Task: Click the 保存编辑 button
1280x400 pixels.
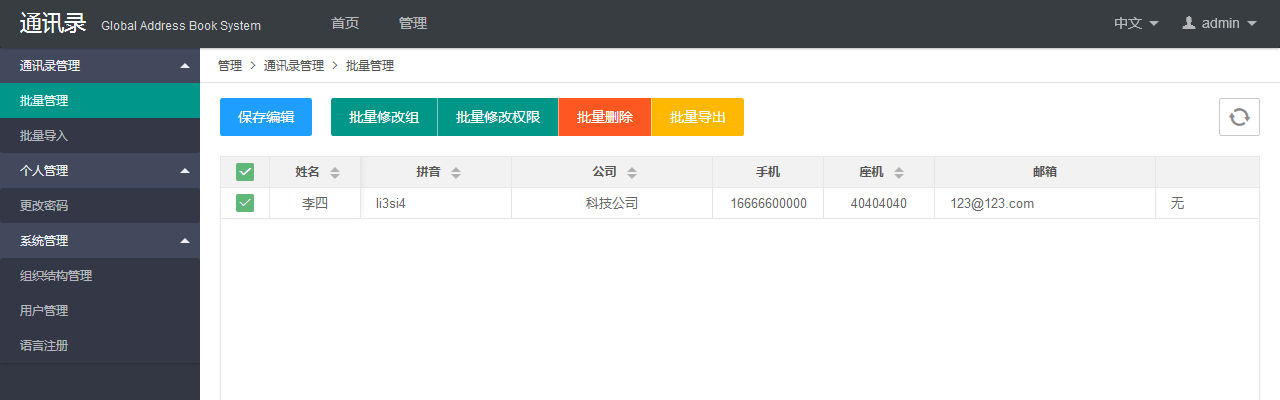Action: coord(266,117)
